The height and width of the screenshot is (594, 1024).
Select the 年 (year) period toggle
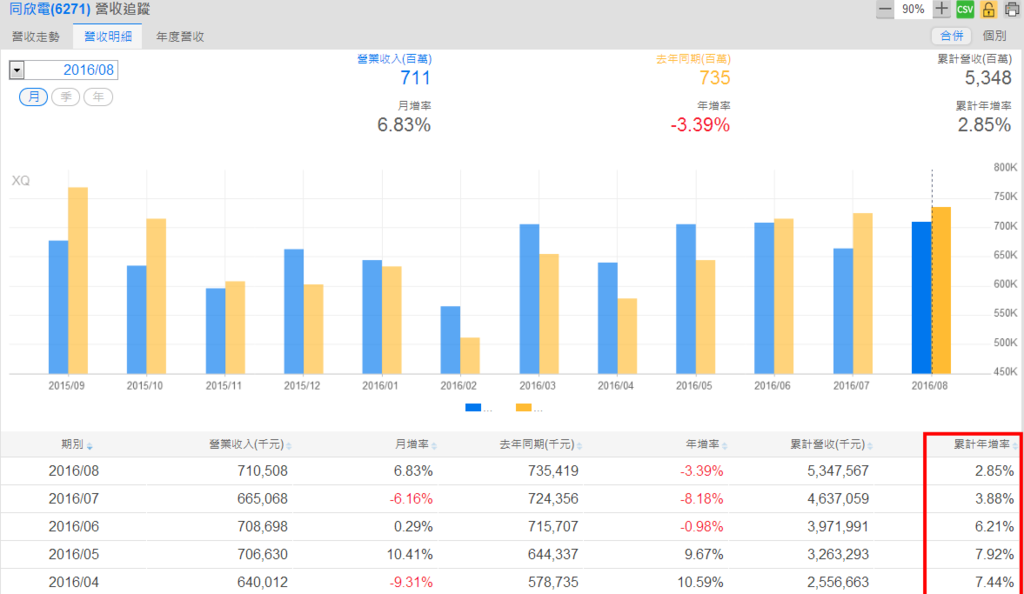coord(98,97)
